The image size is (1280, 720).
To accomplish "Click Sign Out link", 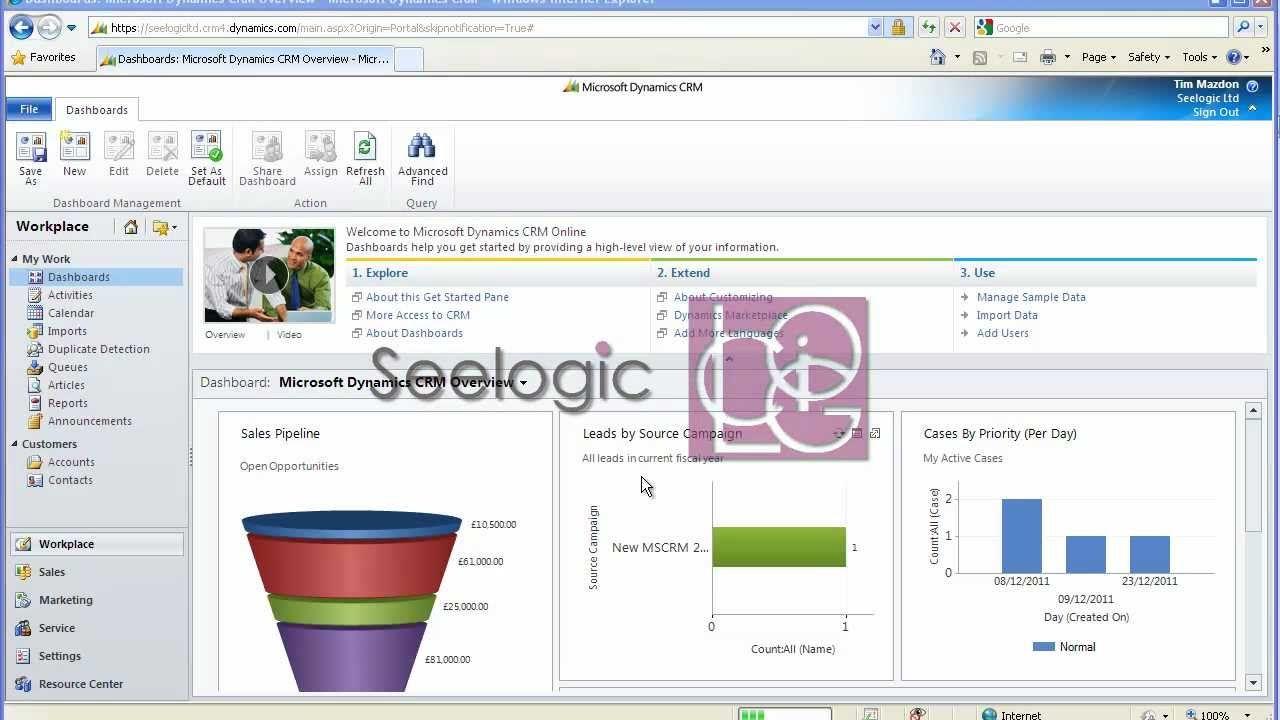I will (1216, 112).
